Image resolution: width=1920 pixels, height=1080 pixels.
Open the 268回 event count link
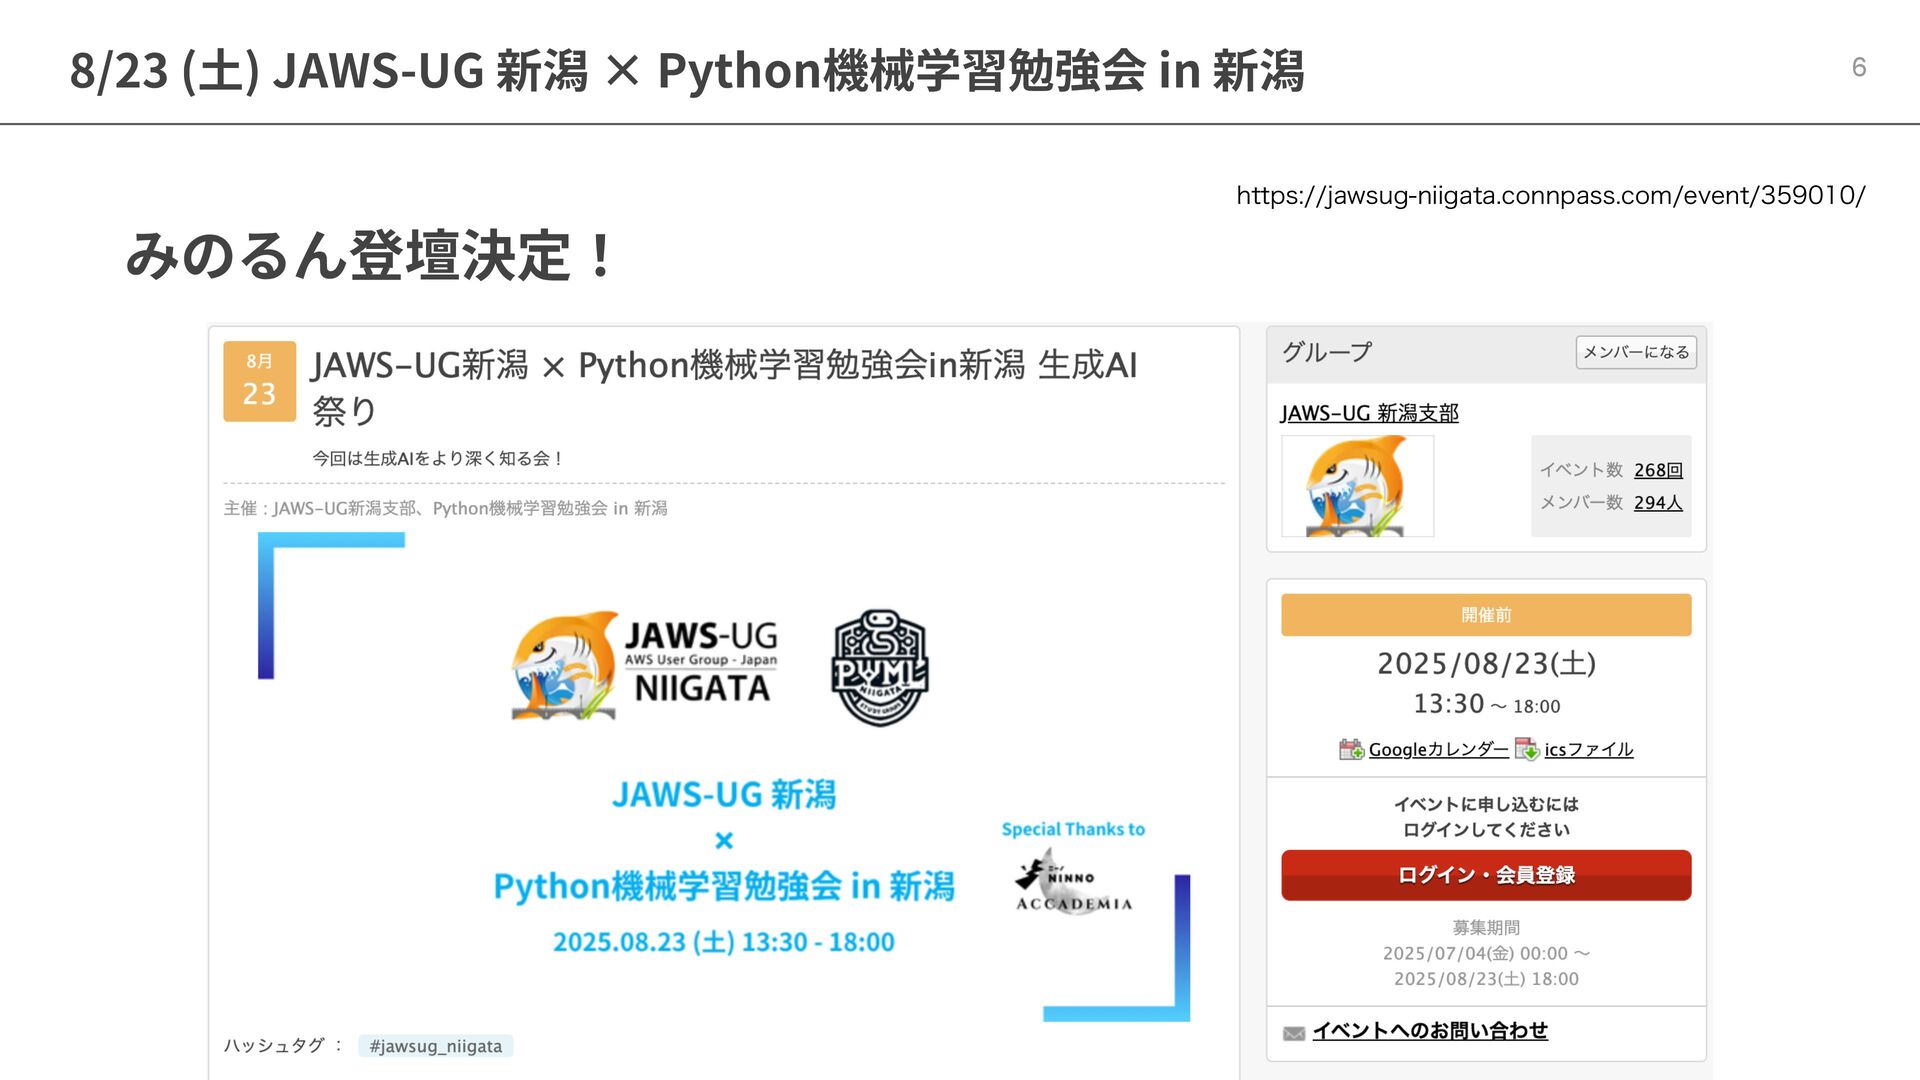(1658, 470)
